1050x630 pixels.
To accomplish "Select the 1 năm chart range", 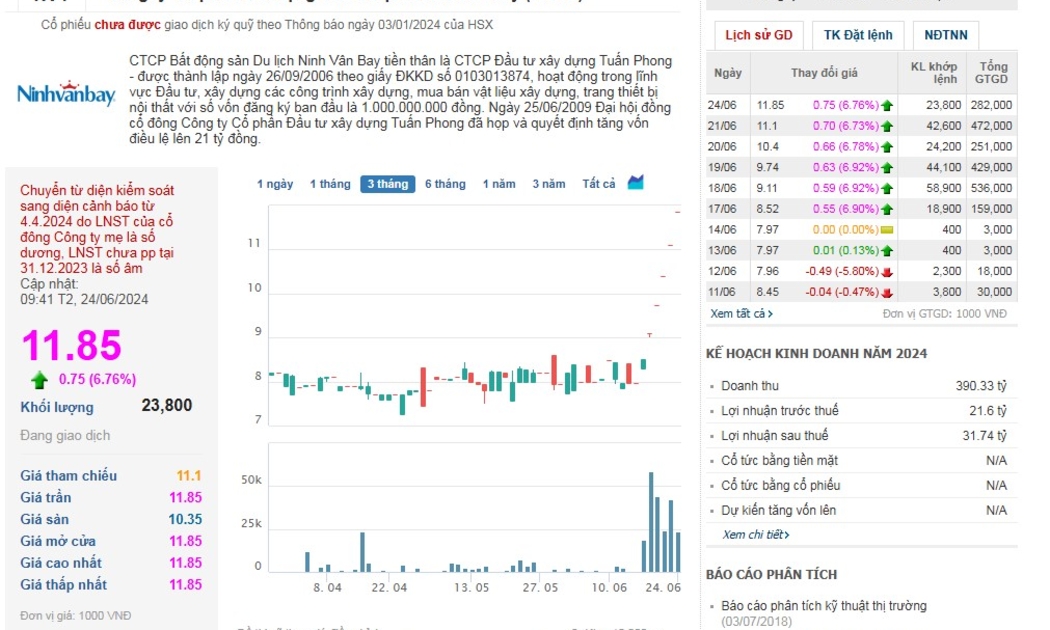I will 499,184.
